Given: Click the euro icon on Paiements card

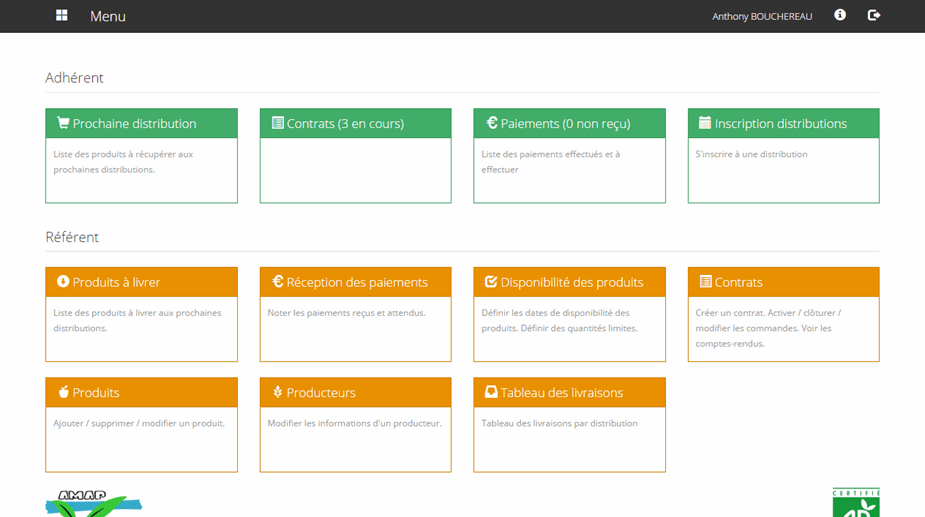Looking at the screenshot, I should [492, 123].
